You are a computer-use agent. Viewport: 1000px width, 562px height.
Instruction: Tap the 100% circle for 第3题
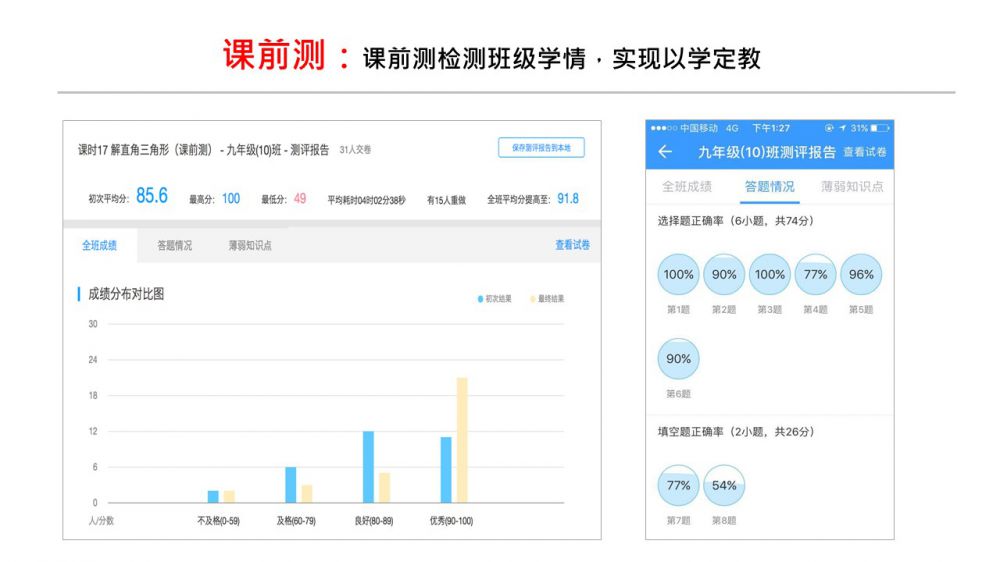coord(770,274)
